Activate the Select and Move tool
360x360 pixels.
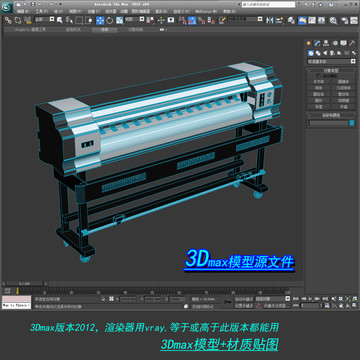(100, 20)
